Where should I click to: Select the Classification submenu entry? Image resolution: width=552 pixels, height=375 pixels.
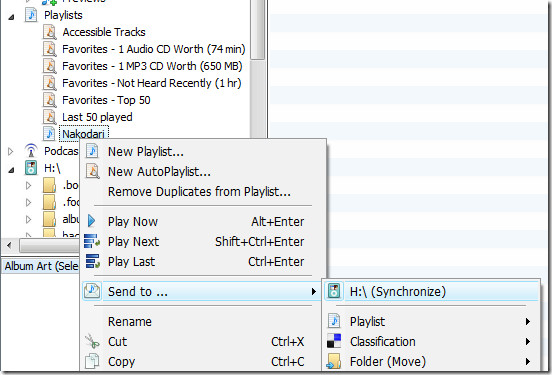432,341
